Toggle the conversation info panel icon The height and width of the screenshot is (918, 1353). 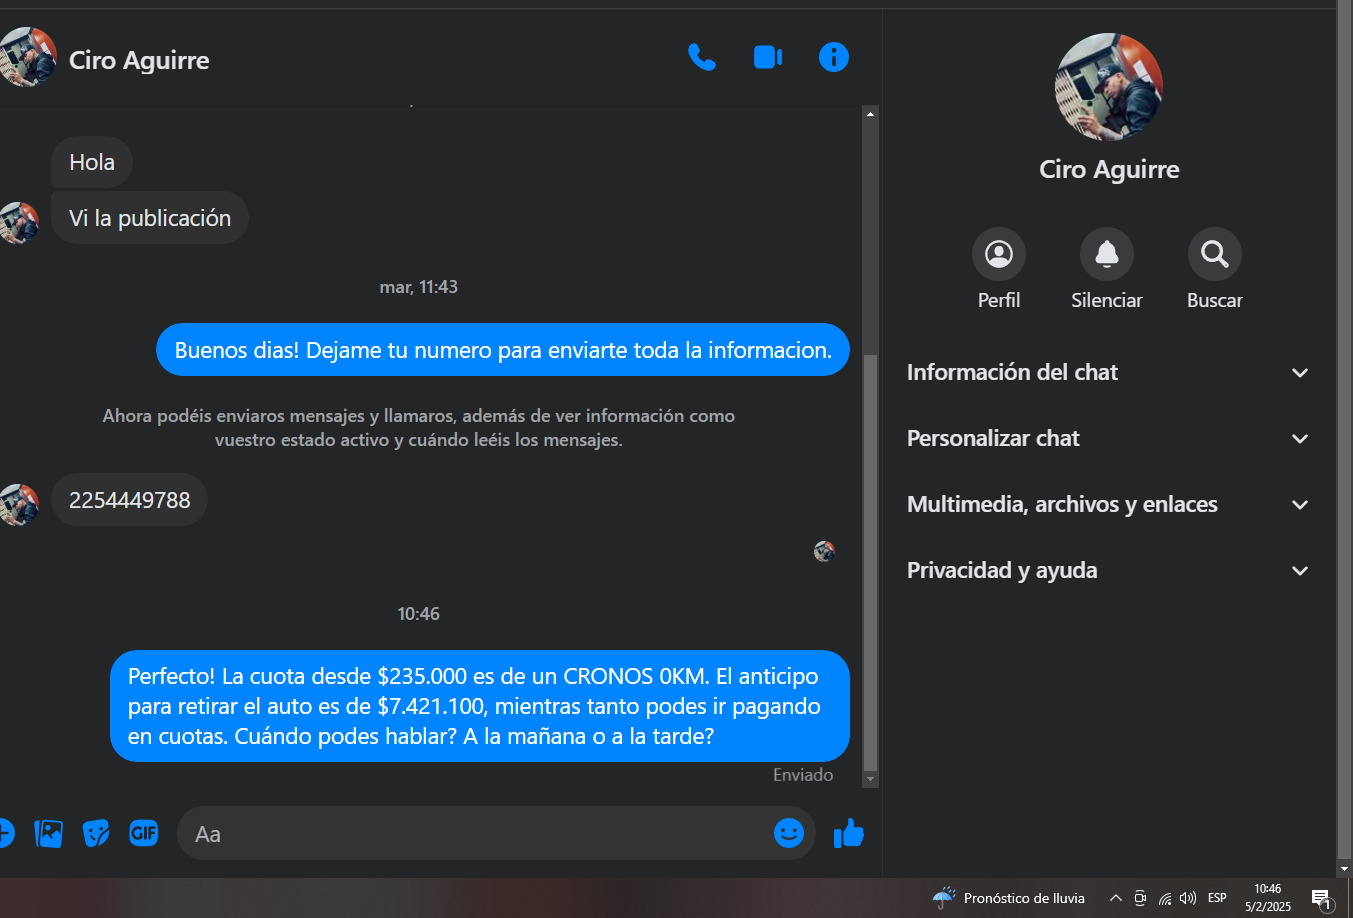coord(834,58)
